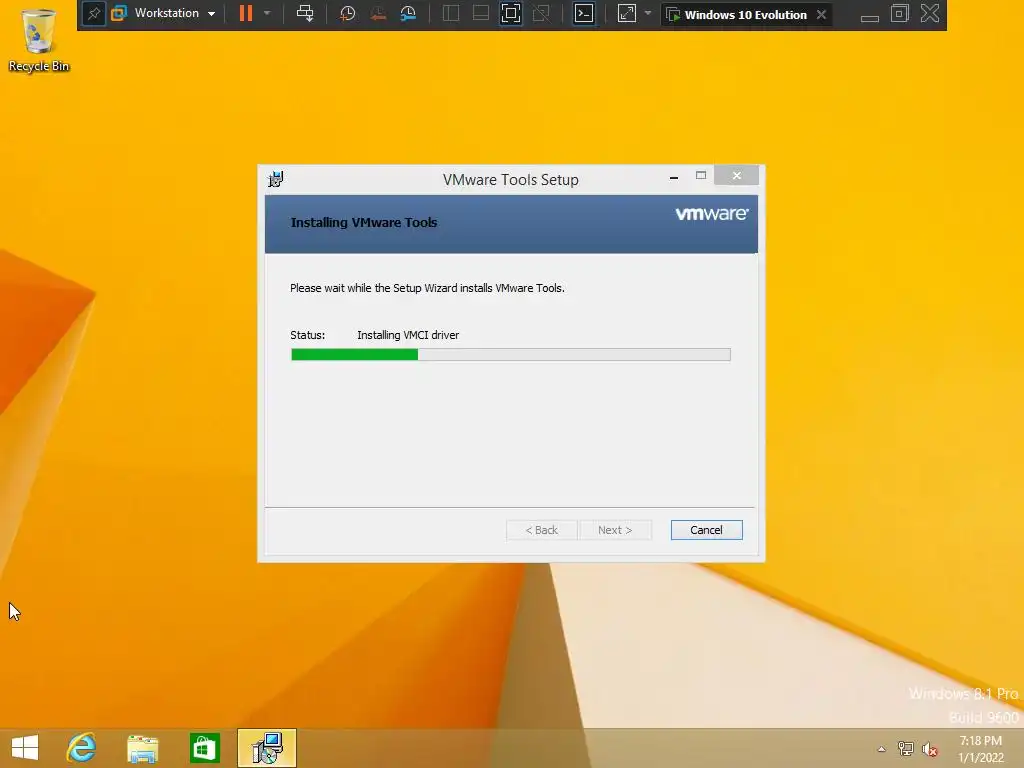Unpin the VMware fullscreen toolbar
The height and width of the screenshot is (768, 1024).
pos(93,14)
